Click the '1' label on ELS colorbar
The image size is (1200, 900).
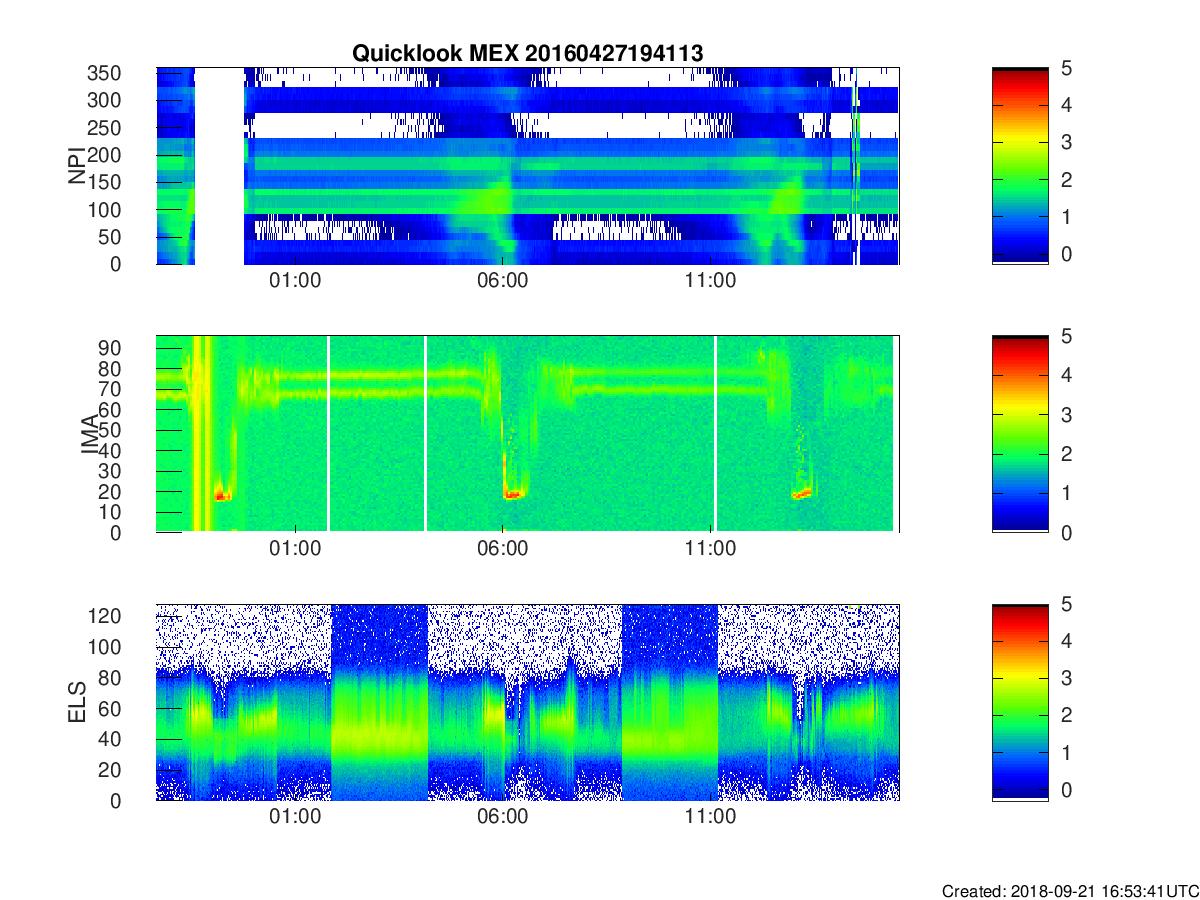click(x=1066, y=752)
